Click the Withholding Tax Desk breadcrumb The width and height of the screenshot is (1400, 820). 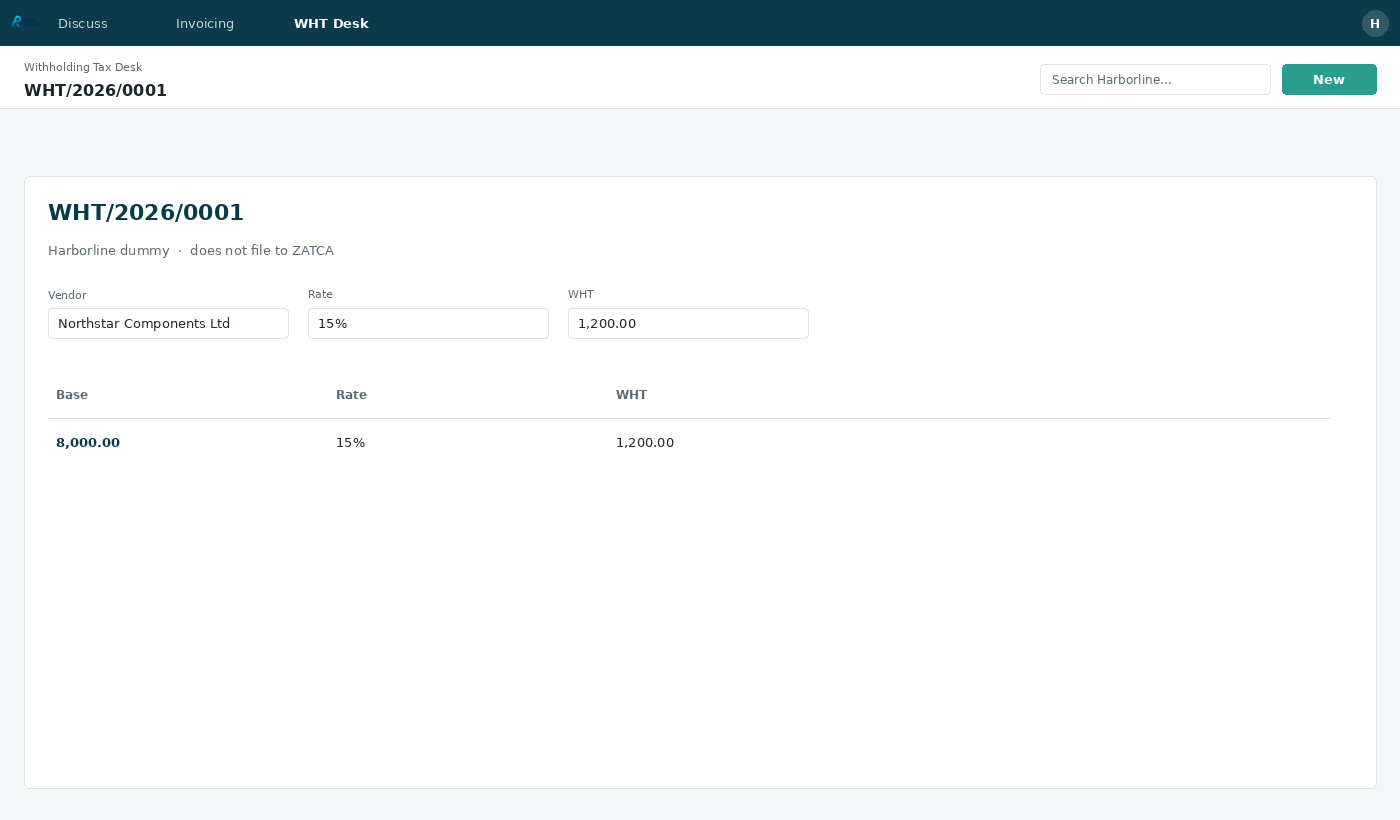[x=83, y=67]
